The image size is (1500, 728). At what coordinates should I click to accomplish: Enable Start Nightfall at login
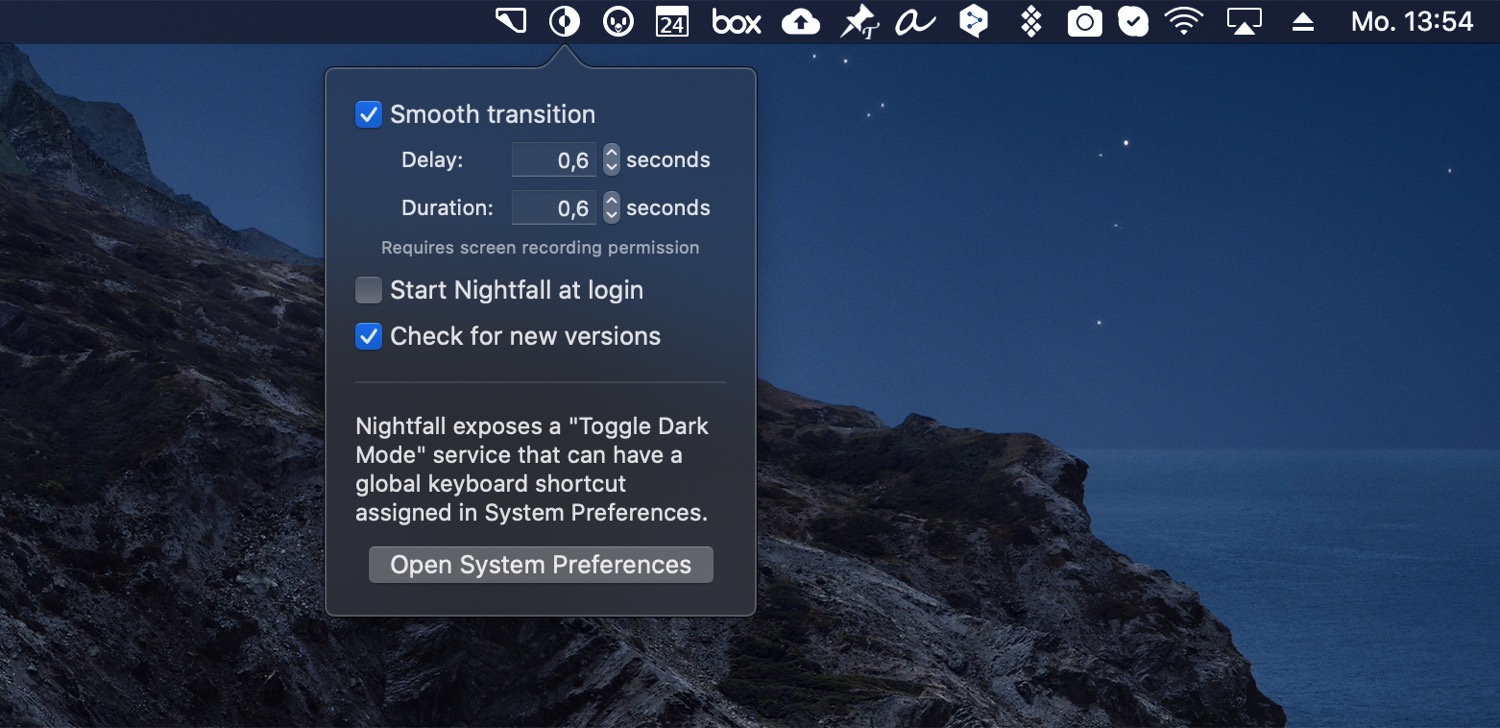pyautogui.click(x=369, y=291)
